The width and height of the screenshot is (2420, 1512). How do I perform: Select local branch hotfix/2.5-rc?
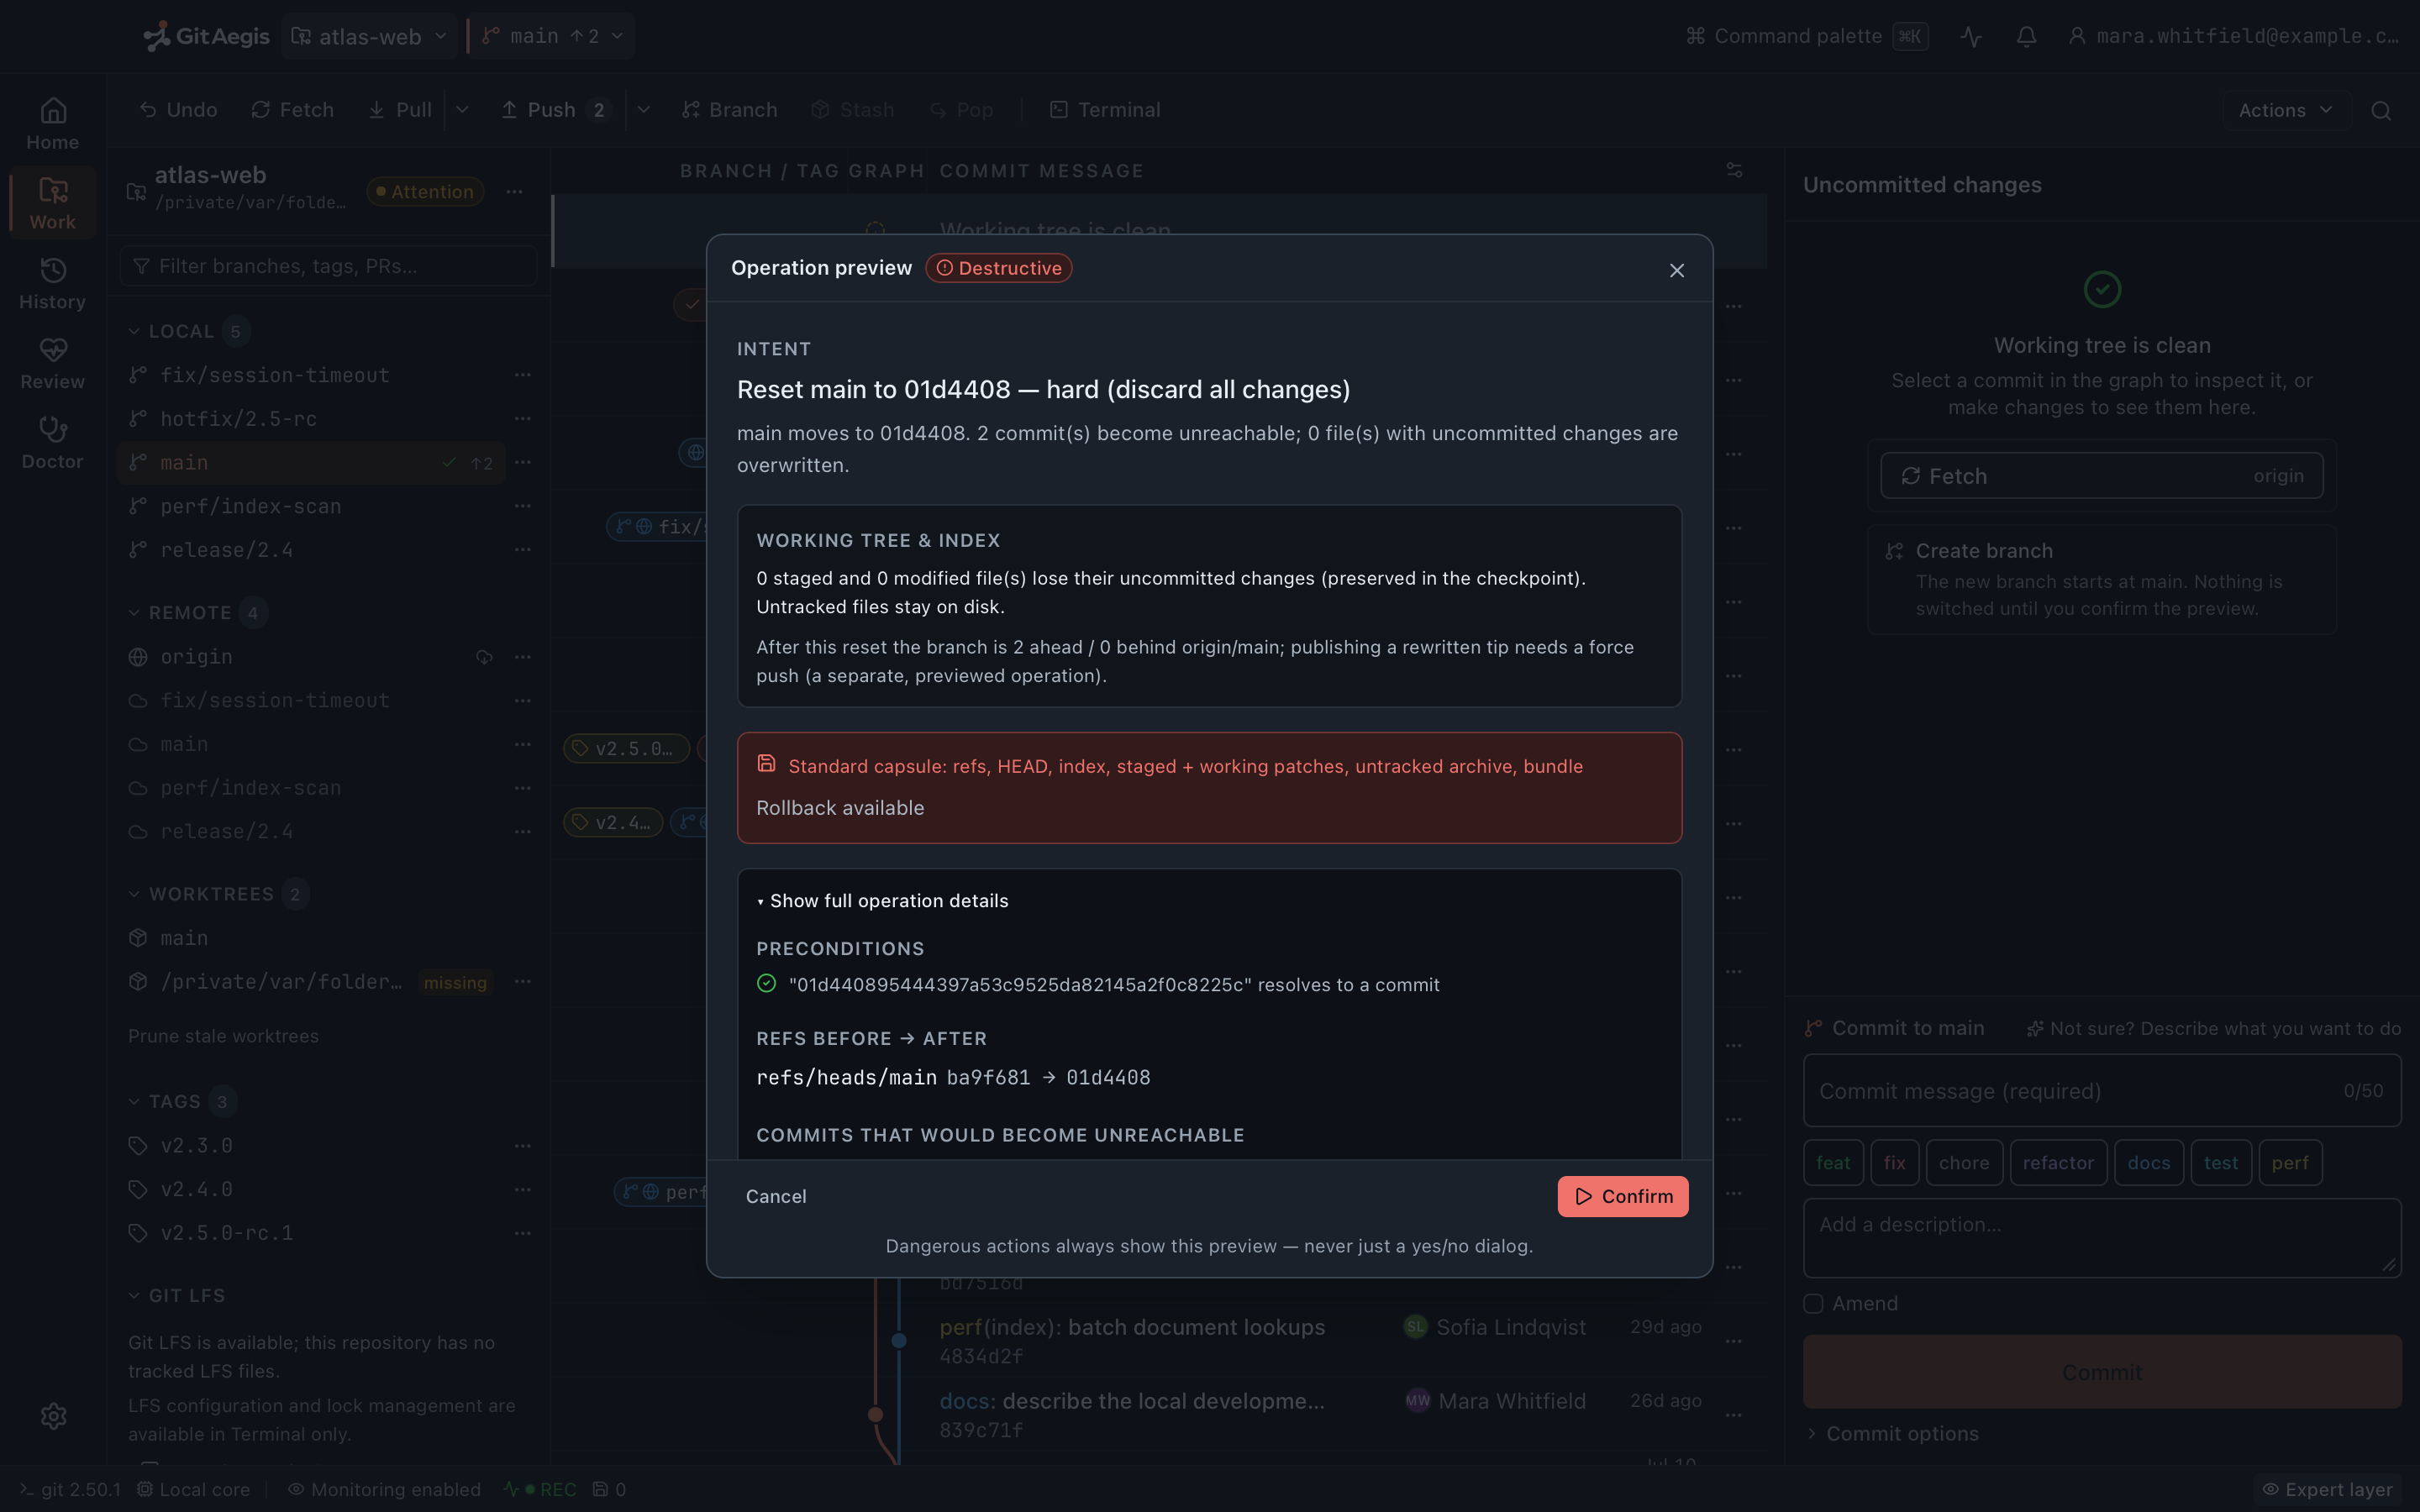coord(238,419)
